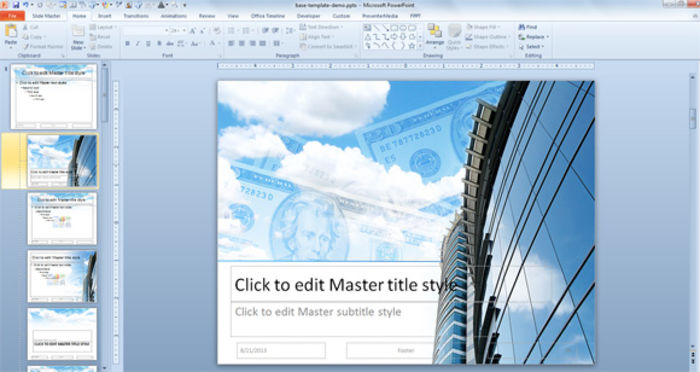Select the Text Box shape in shapes gallery
This screenshot has height=372, width=700.
tap(367, 28)
